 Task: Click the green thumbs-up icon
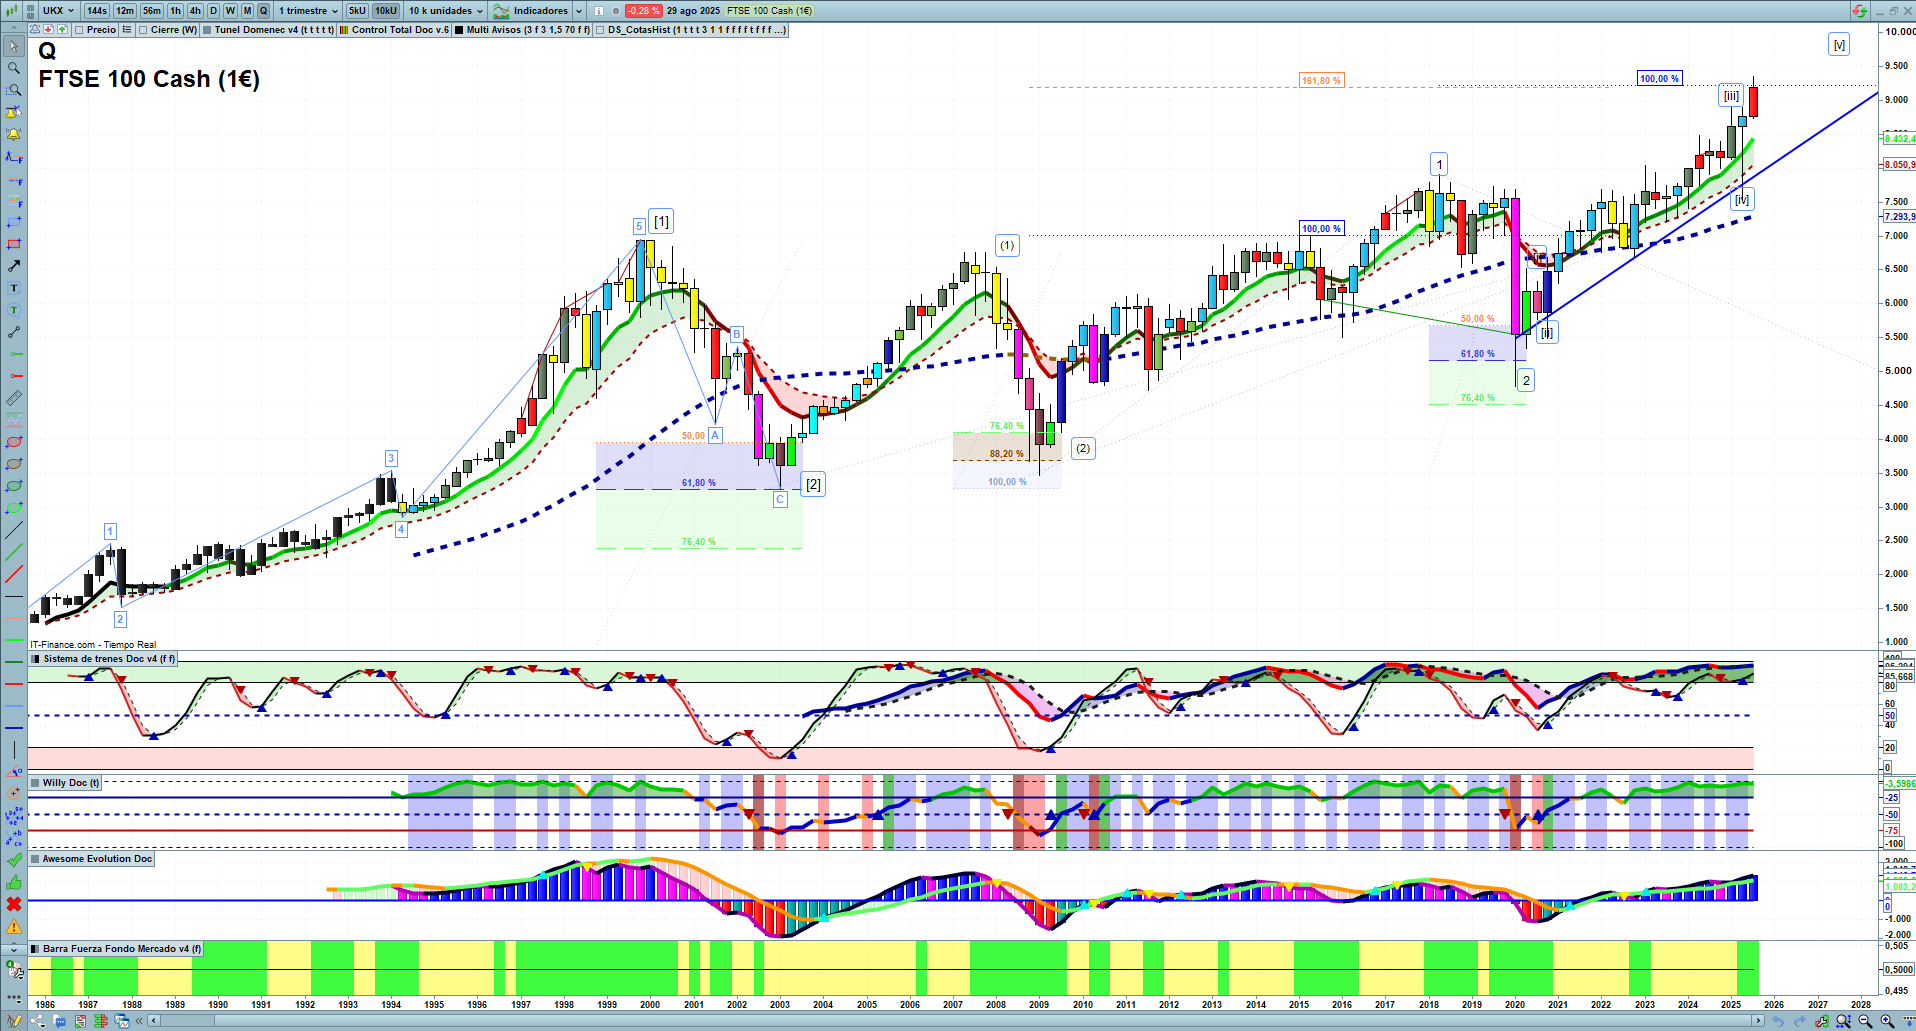[x=14, y=882]
